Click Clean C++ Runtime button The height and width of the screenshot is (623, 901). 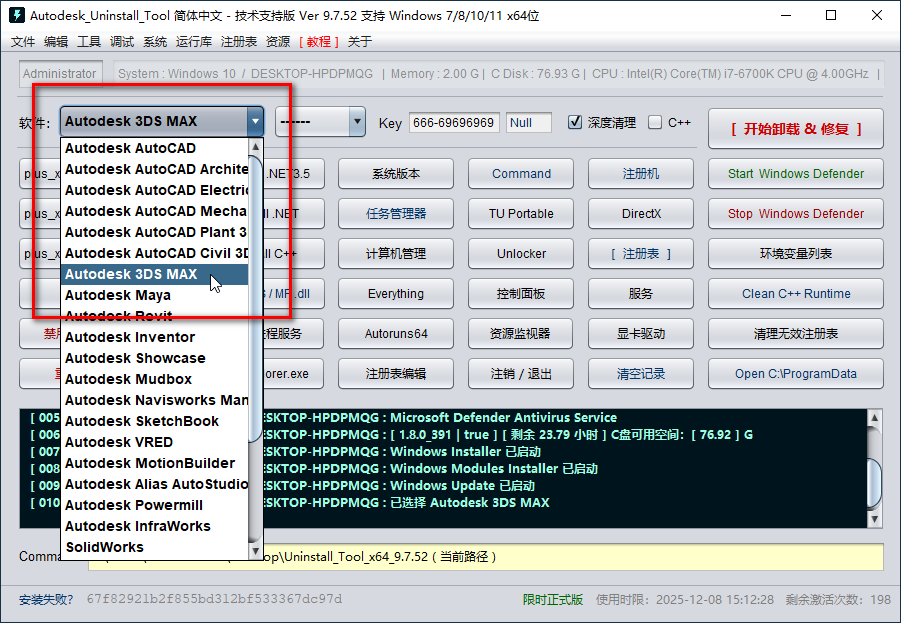tap(795, 294)
